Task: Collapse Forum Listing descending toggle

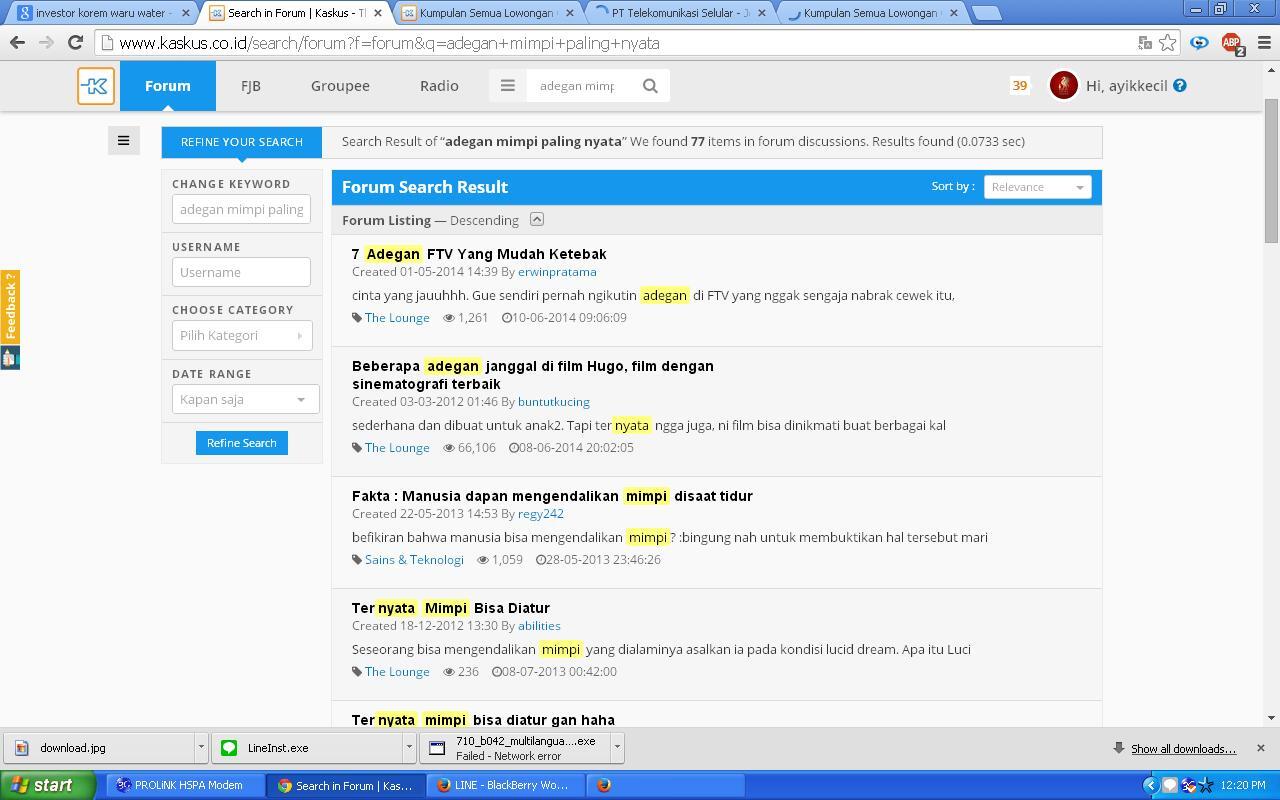Action: 537,219
